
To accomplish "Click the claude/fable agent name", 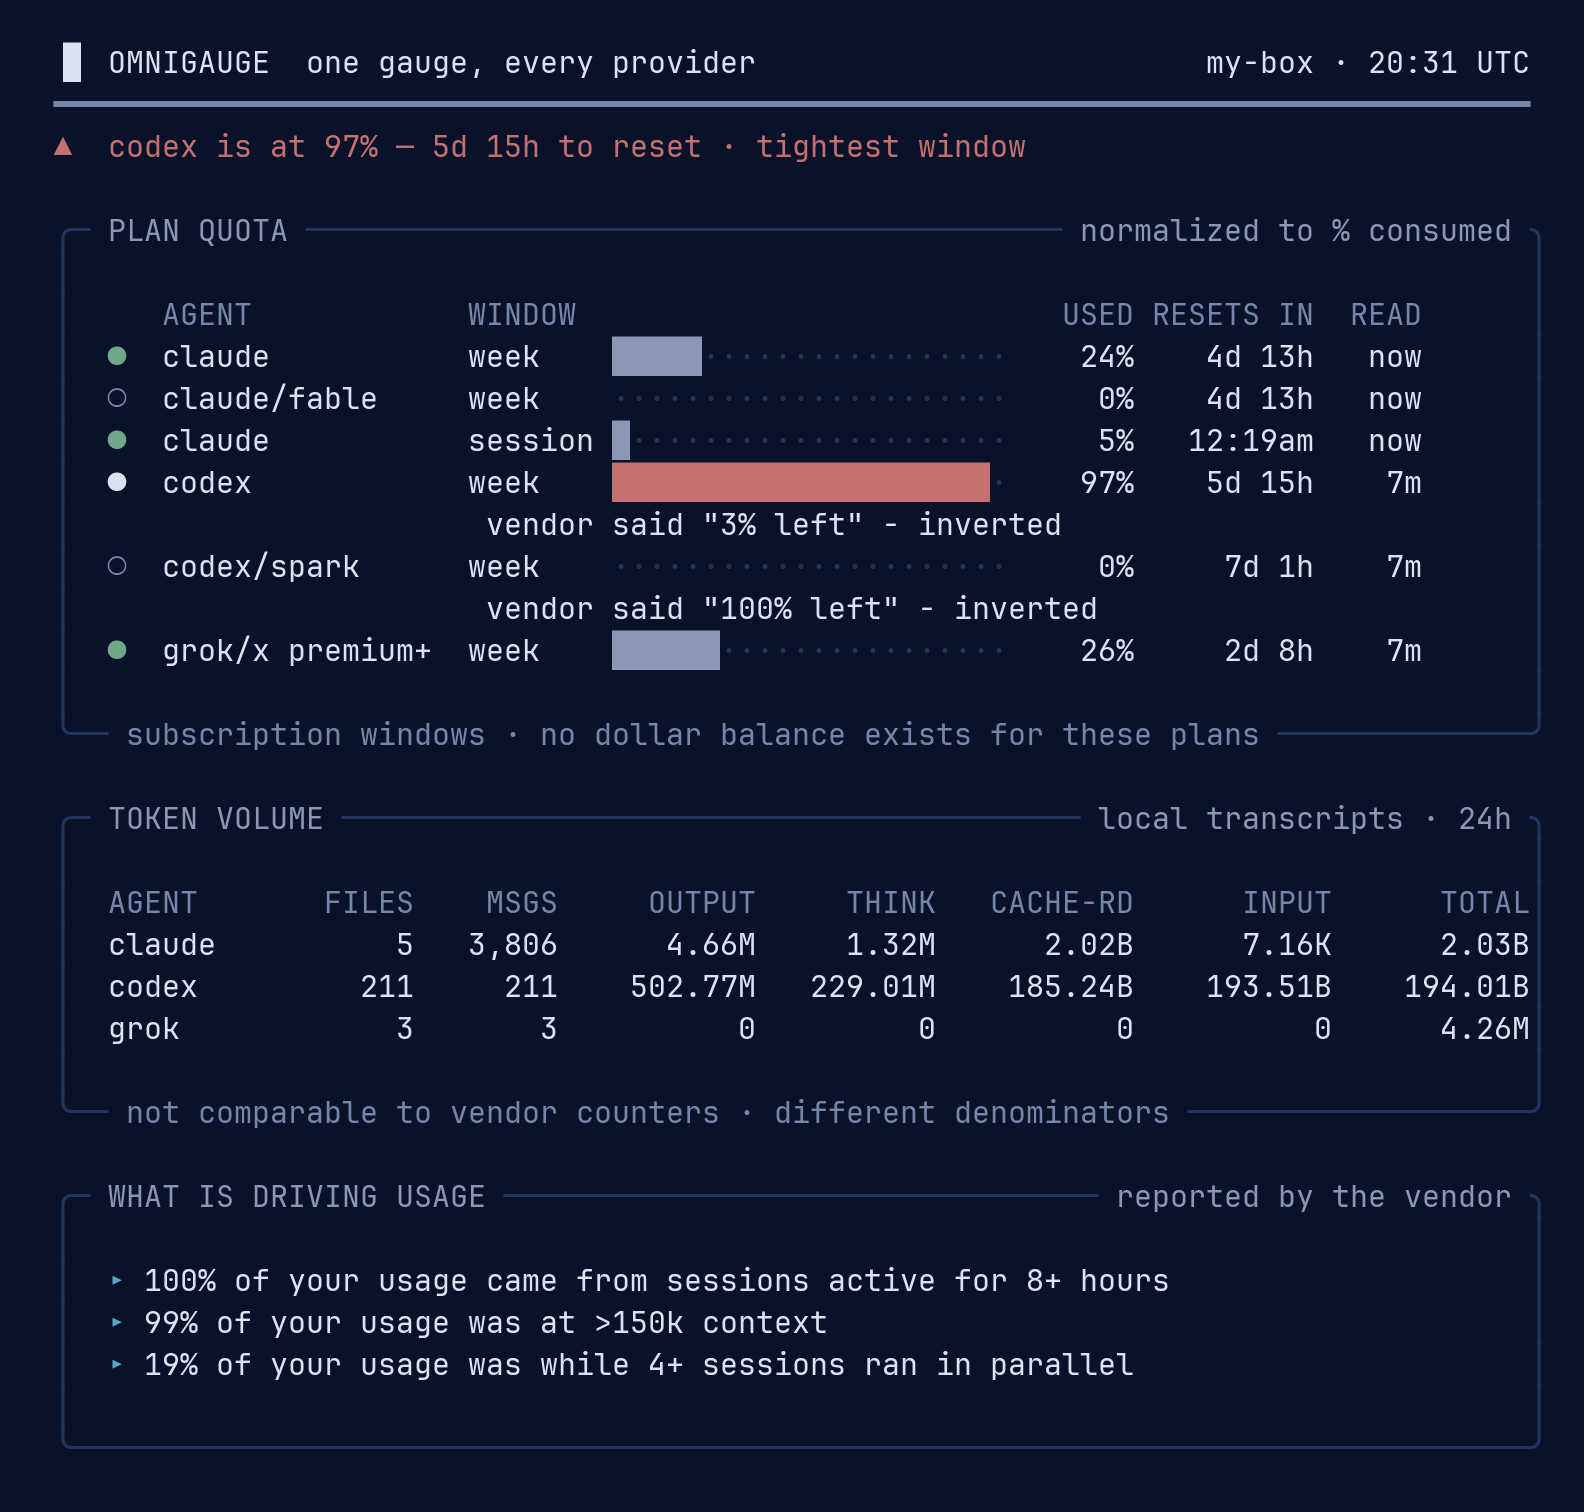I will click(270, 399).
